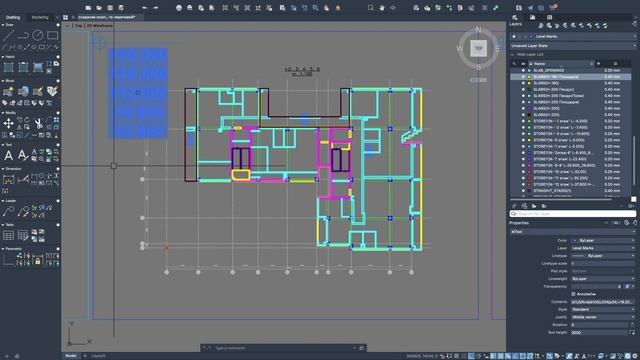Select the Linear Dimension tool

pyautogui.click(x=8, y=179)
